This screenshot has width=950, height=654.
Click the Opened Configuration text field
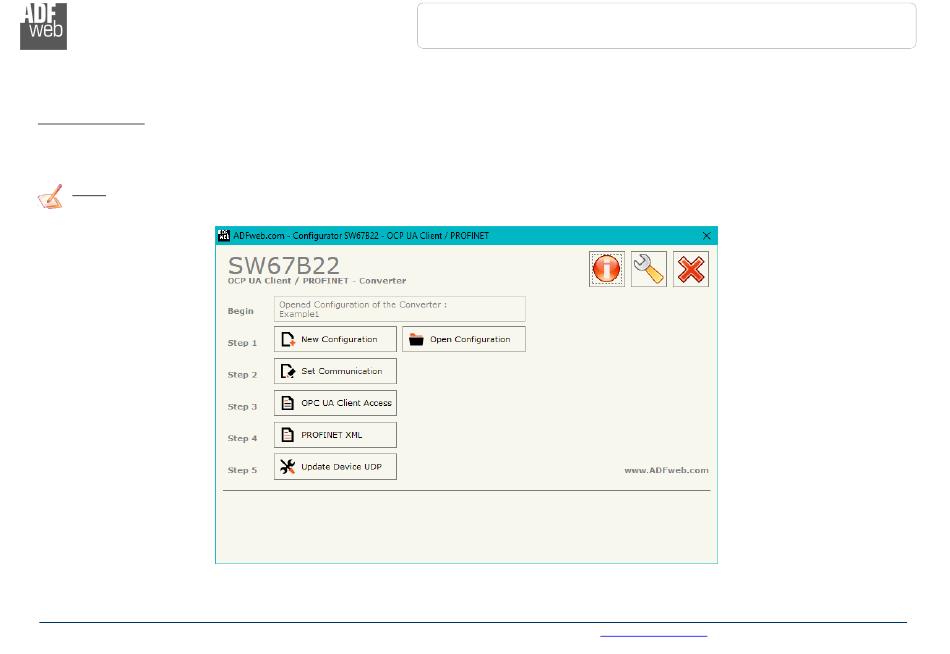(400, 309)
